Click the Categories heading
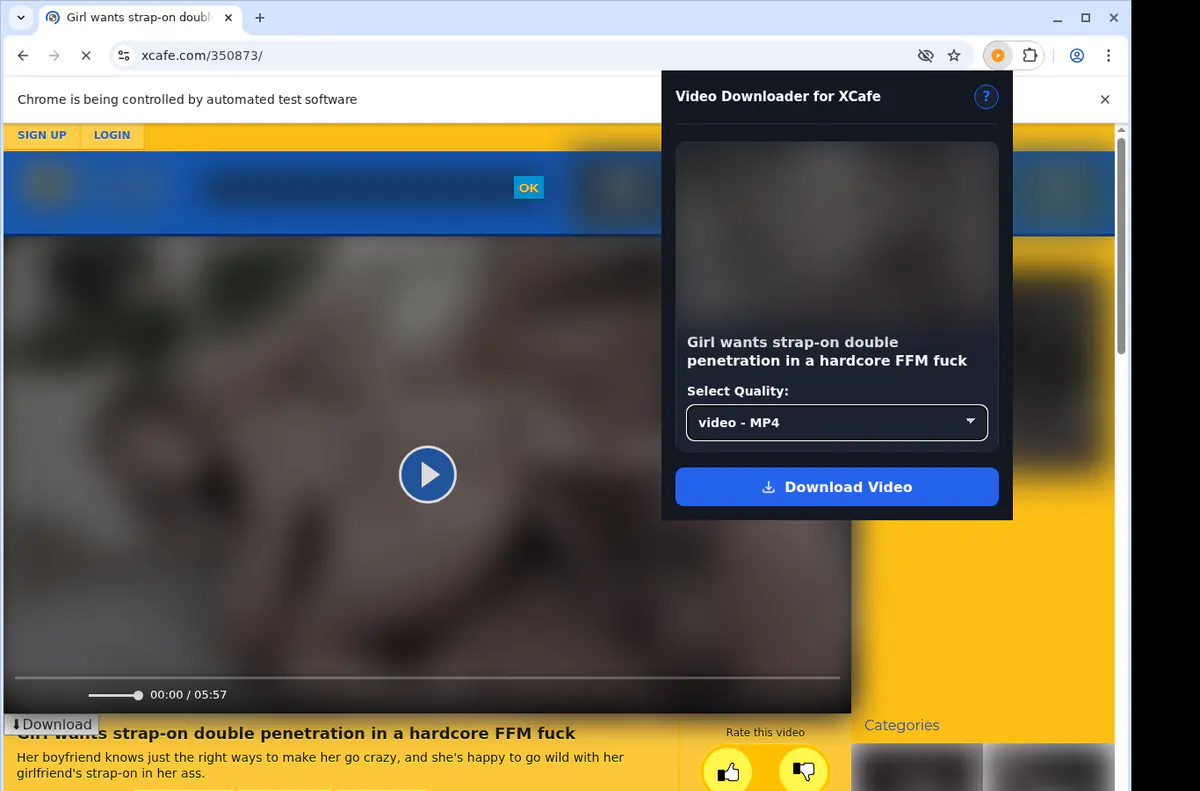 (902, 726)
